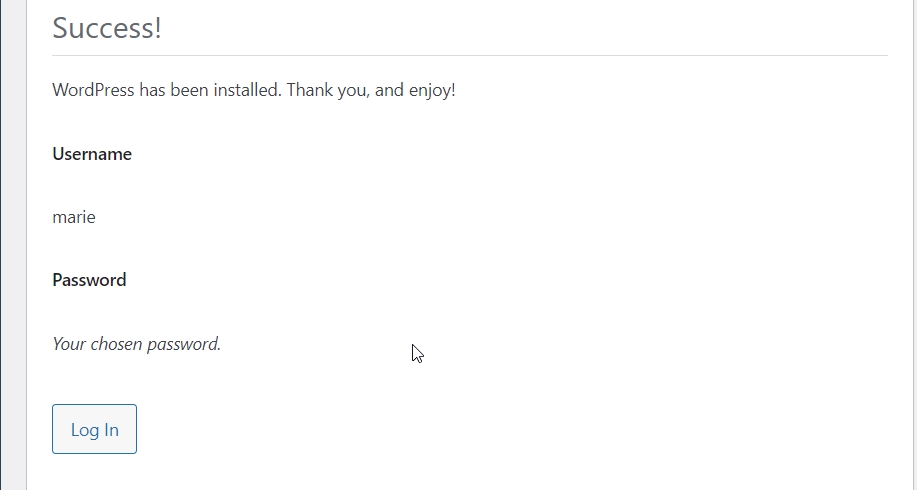The width and height of the screenshot is (917, 490).
Task: Click the italic word Your
Action: coord(69,344)
